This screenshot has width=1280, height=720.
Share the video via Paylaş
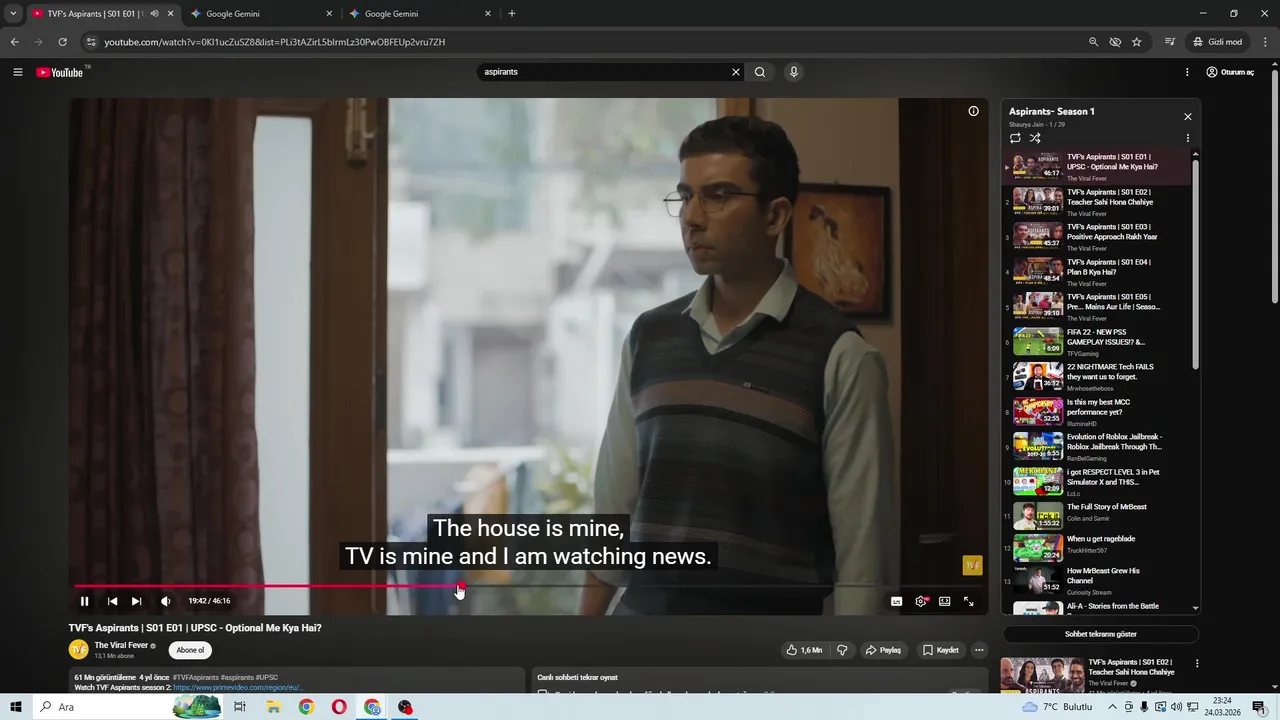pyautogui.click(x=884, y=650)
